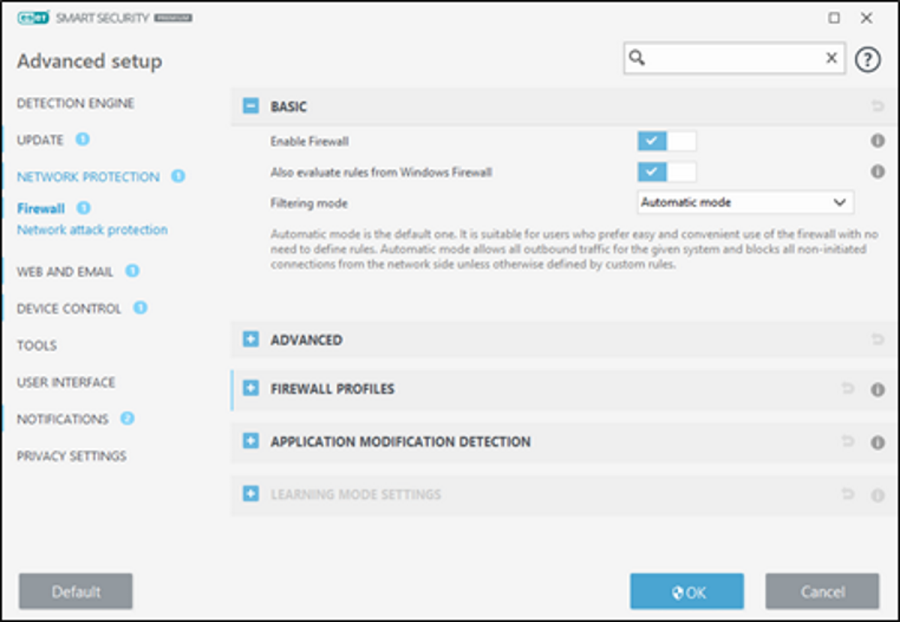This screenshot has height=622, width=900.
Task: Toggle the Enable Firewall switch
Action: 666,142
